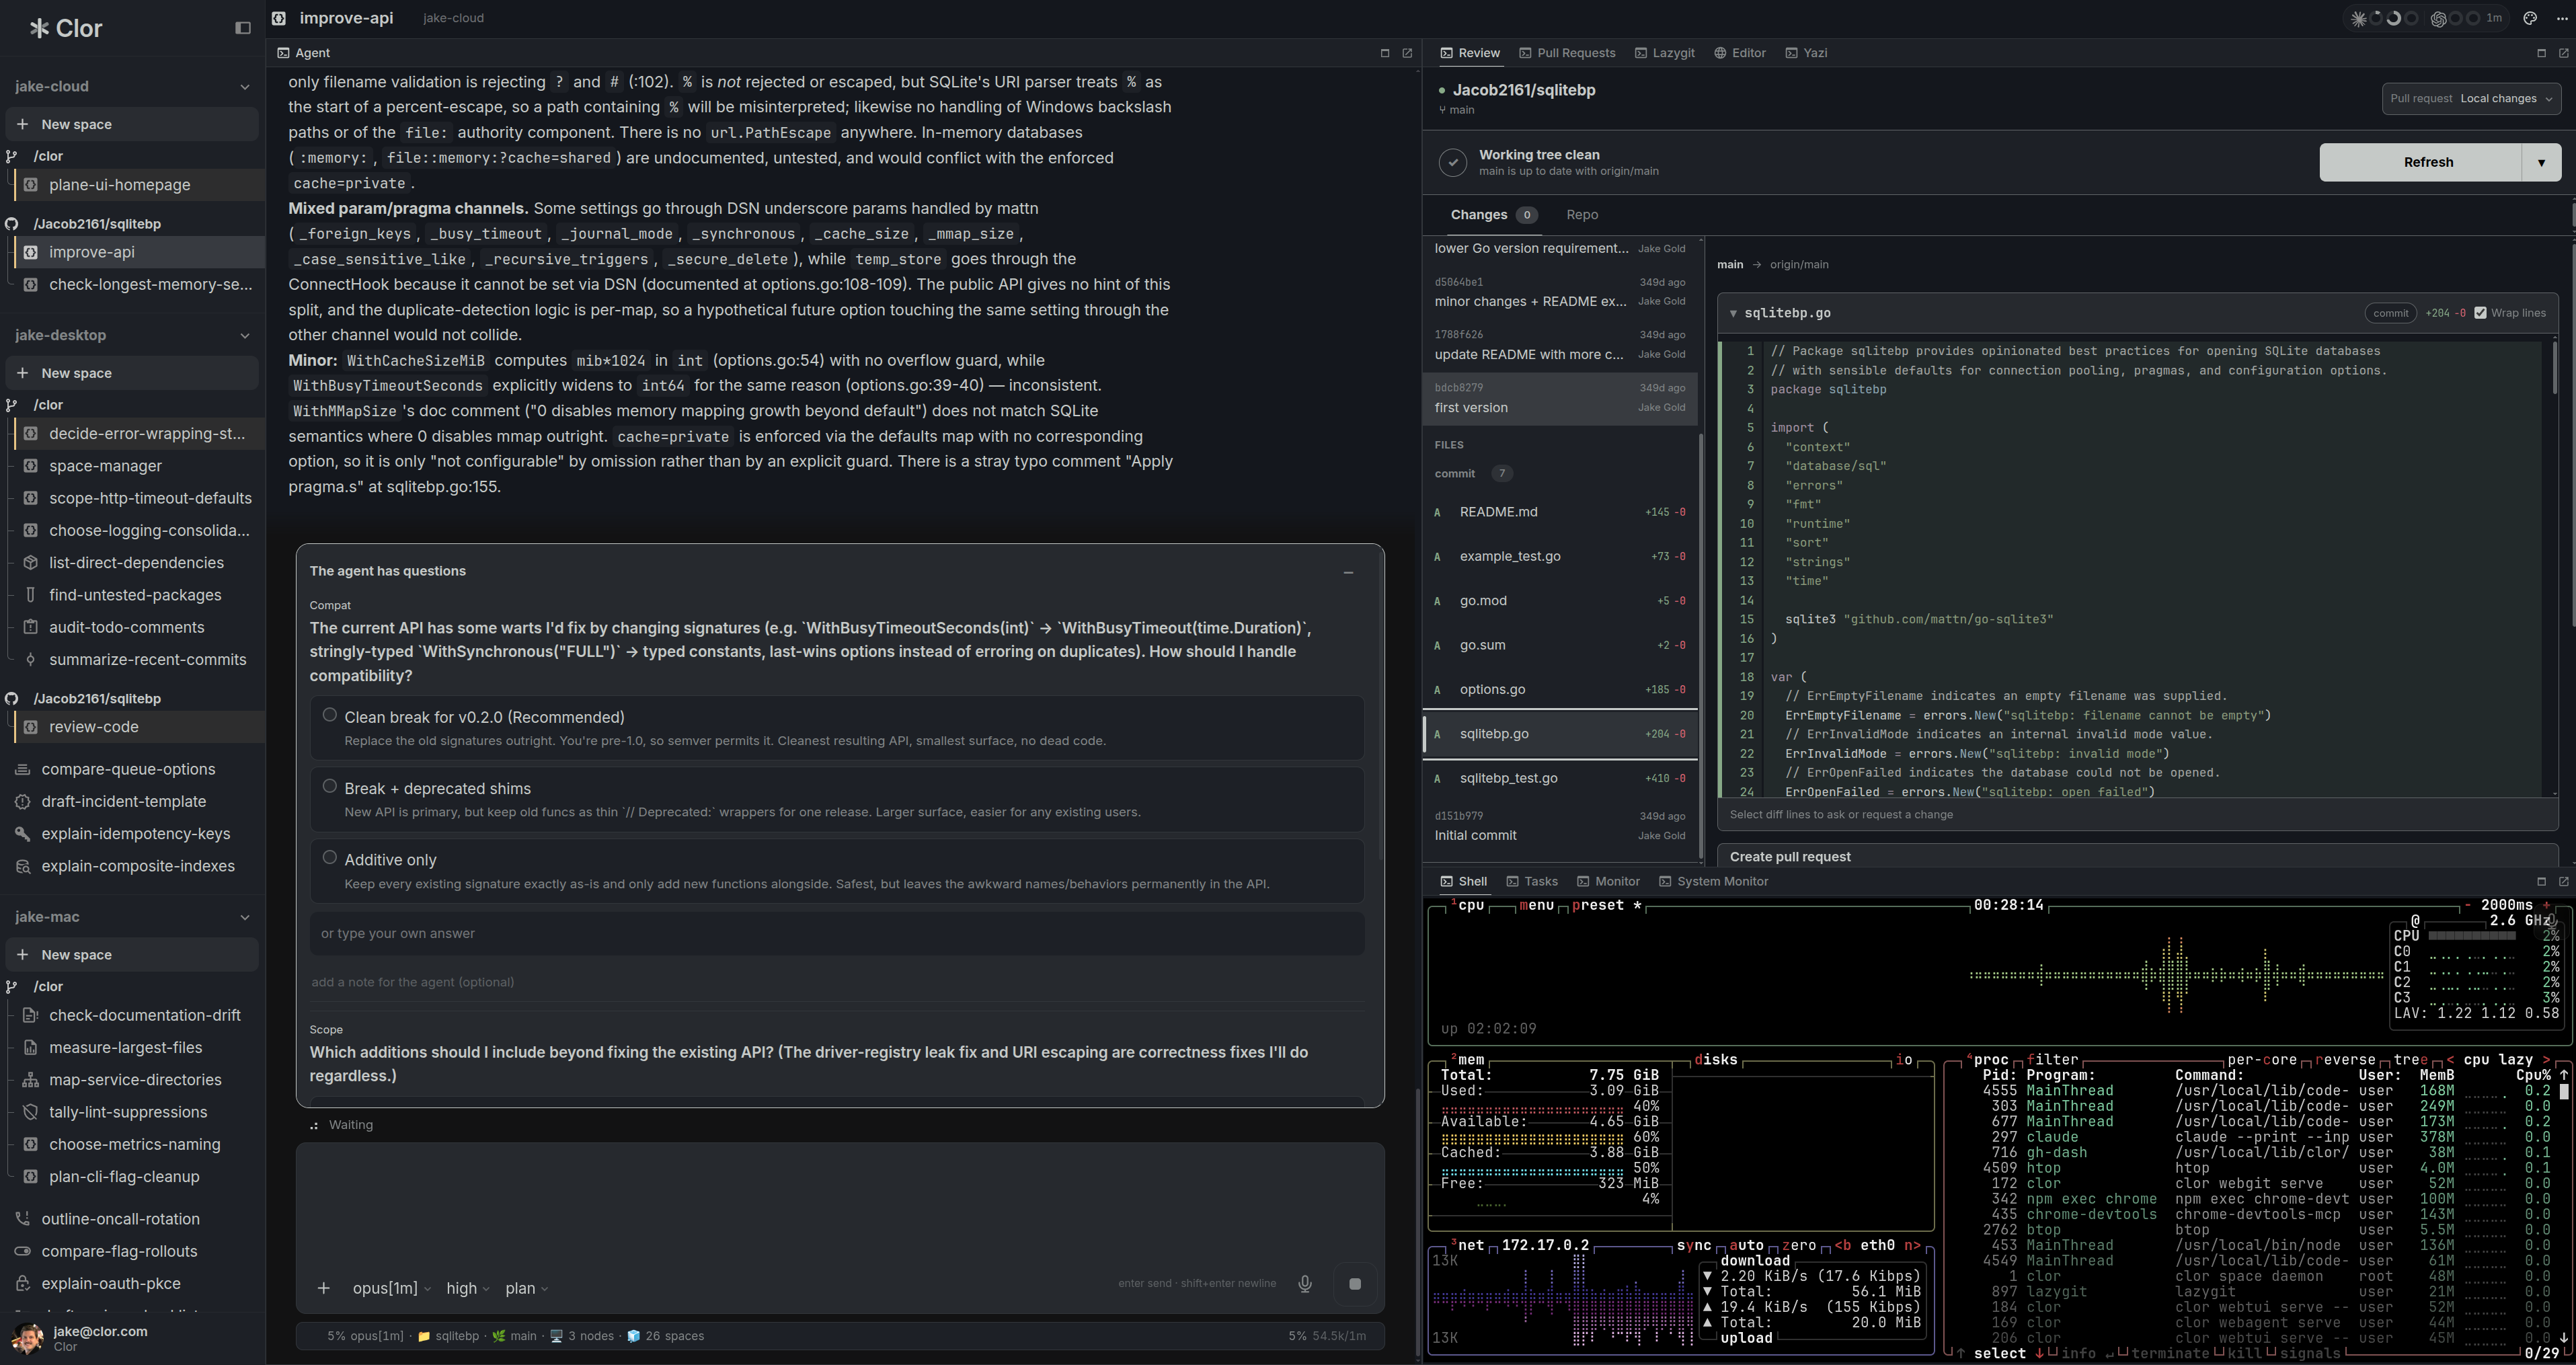Open the high effort dropdown
Screen dimensions: 2576x1365
click(x=467, y=1289)
